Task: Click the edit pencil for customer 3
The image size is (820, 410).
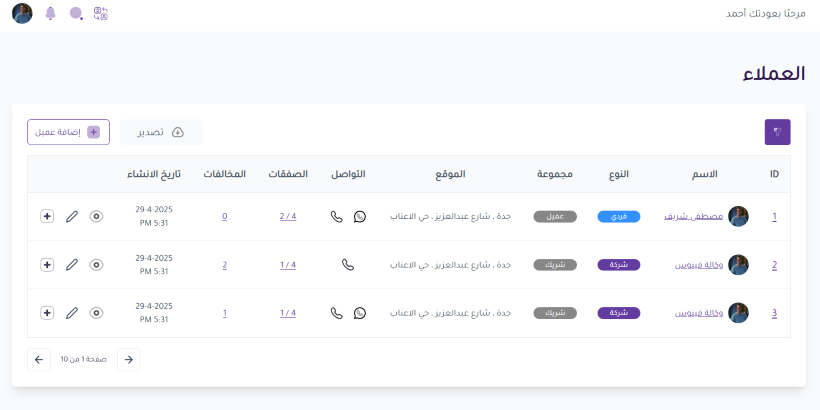Action: pos(71,313)
